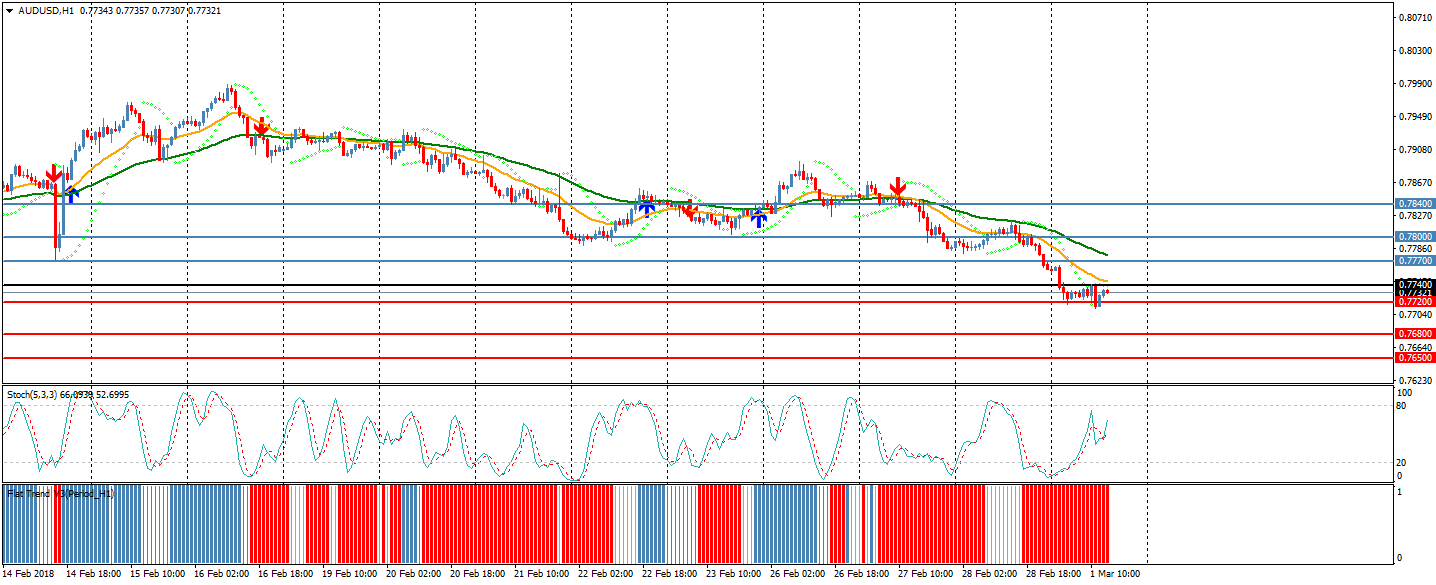Click the blue up arrow near 26 Feb

[x=759, y=218]
